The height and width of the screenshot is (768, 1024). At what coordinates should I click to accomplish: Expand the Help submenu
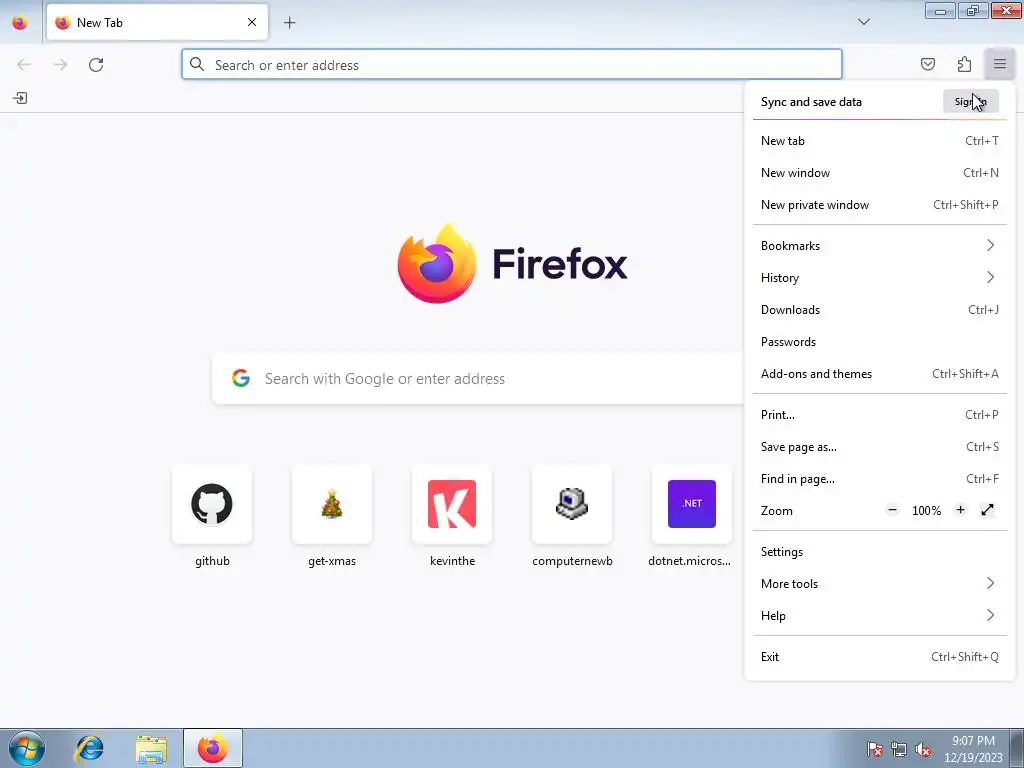(879, 616)
